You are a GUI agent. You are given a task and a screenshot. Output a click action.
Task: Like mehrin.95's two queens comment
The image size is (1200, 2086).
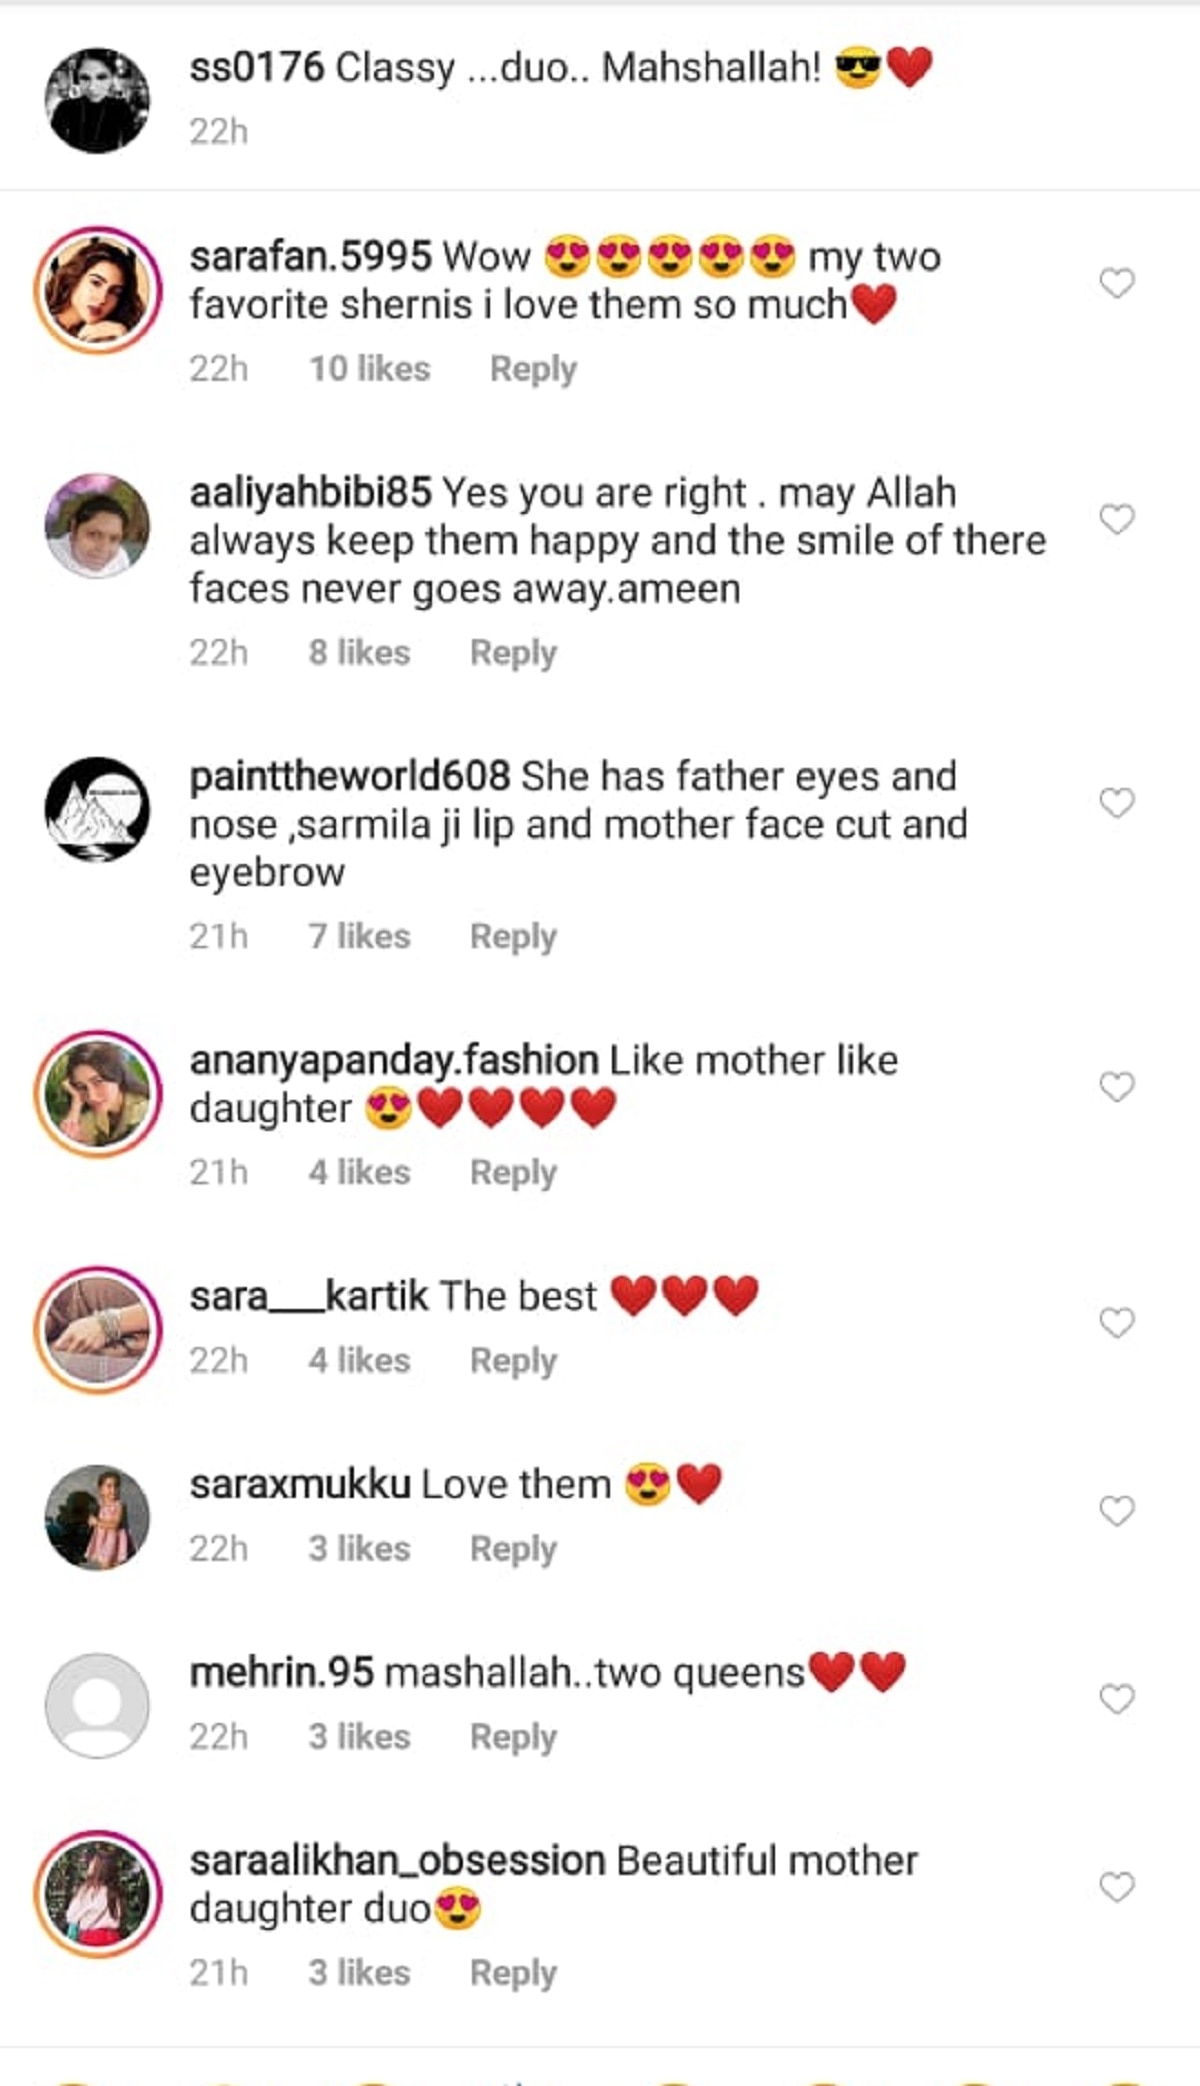(1116, 1699)
